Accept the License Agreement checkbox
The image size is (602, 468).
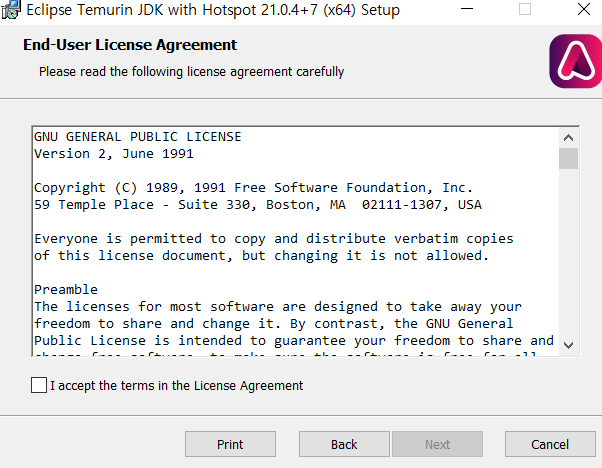pyautogui.click(x=39, y=385)
